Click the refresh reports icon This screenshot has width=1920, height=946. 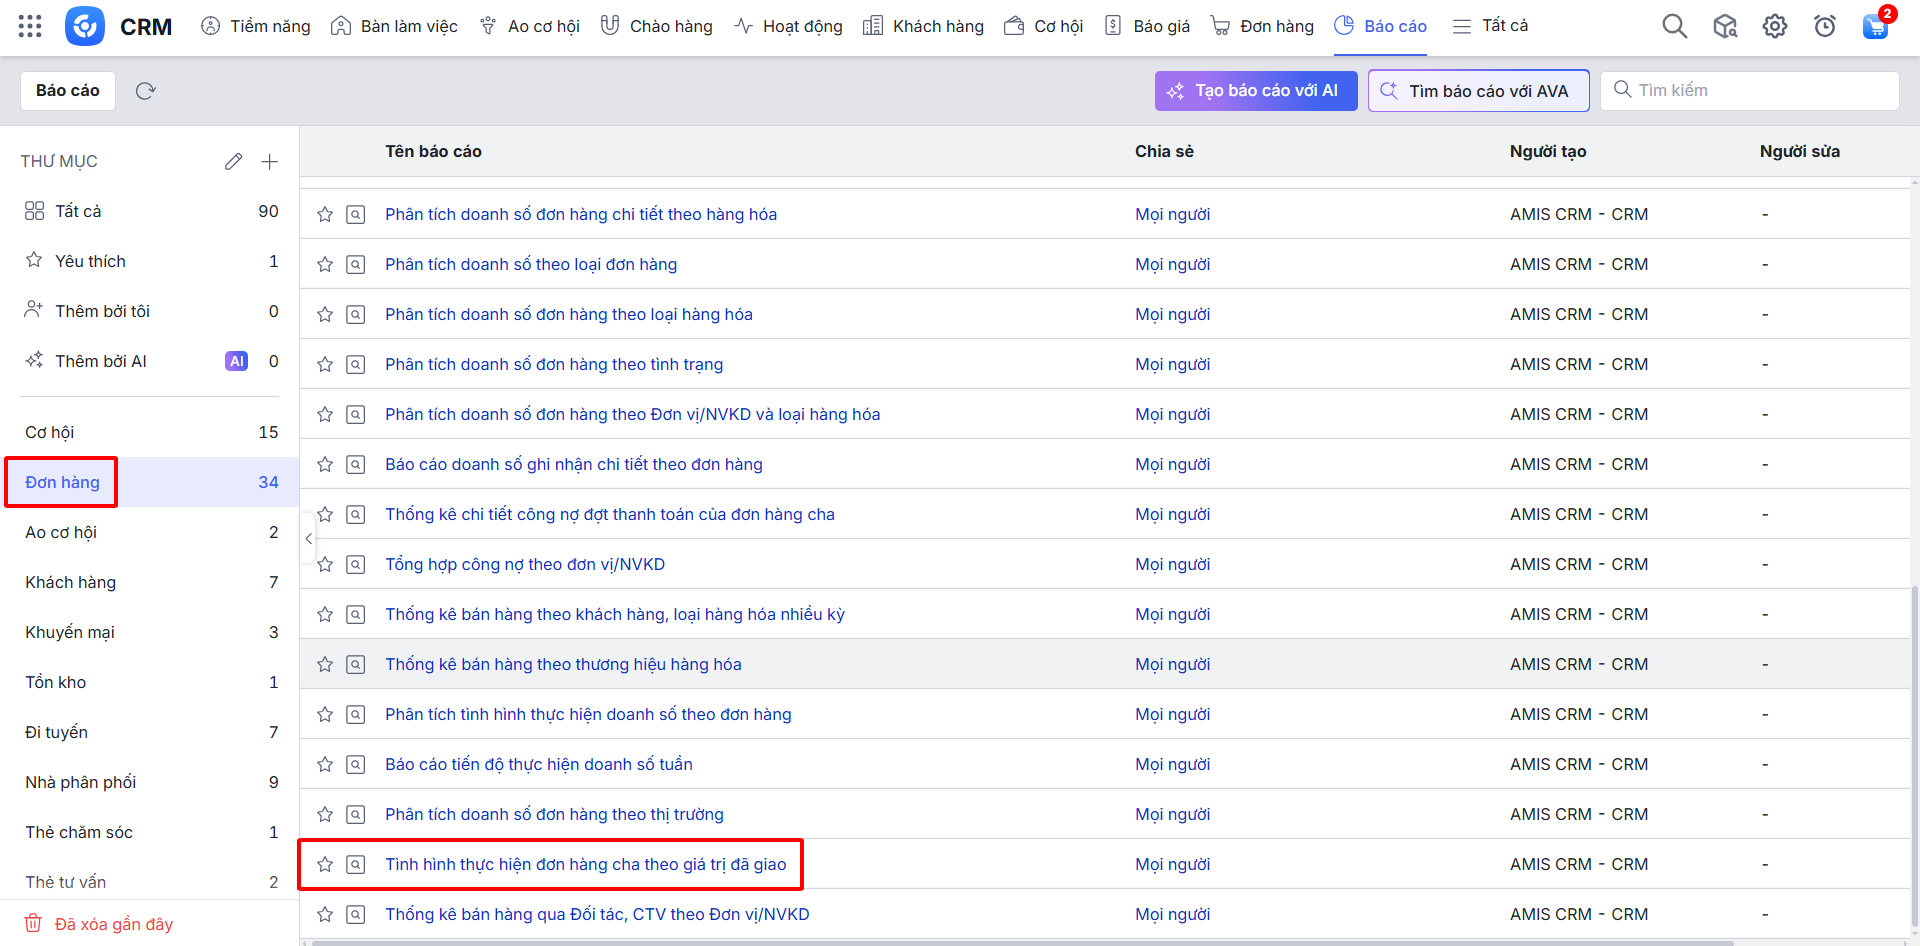[x=146, y=91]
